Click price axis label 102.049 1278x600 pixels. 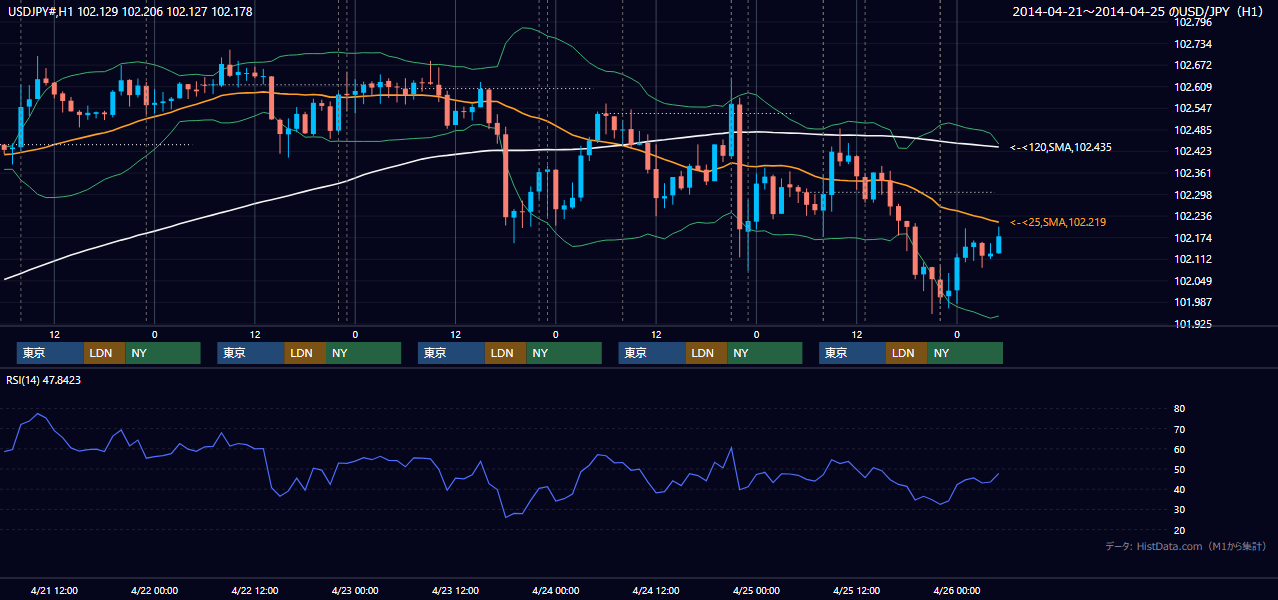[1193, 281]
